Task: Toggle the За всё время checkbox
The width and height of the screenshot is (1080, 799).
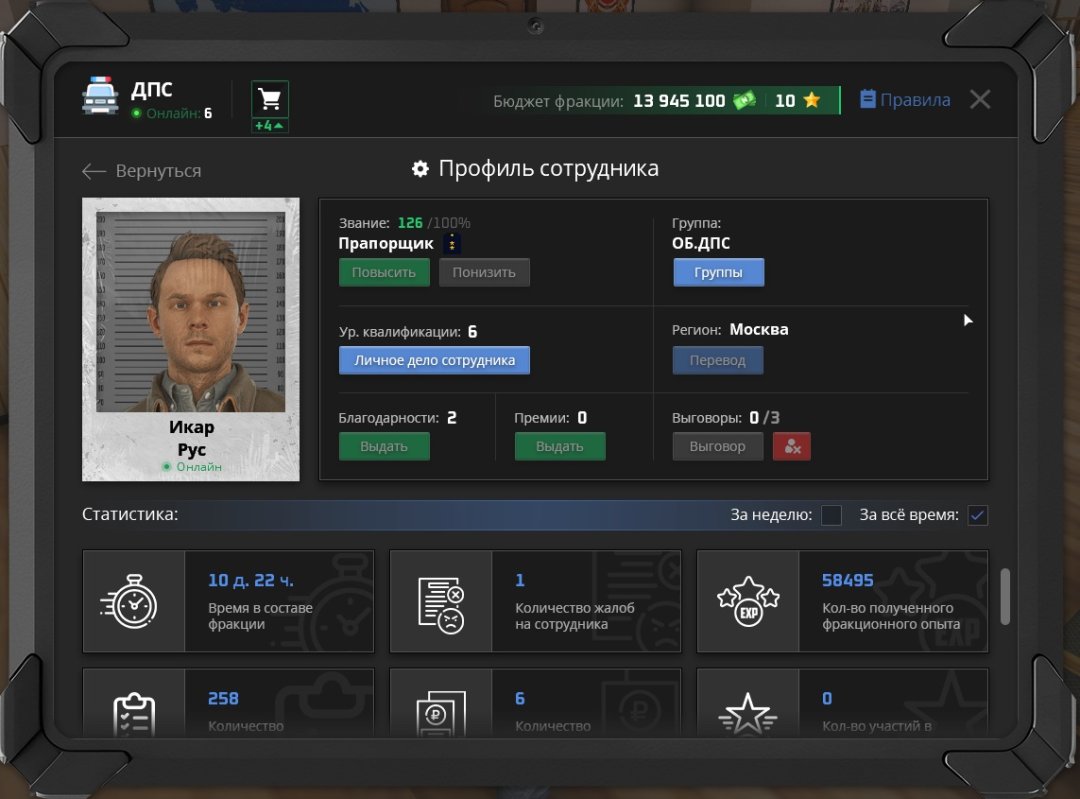Action: coord(977,515)
